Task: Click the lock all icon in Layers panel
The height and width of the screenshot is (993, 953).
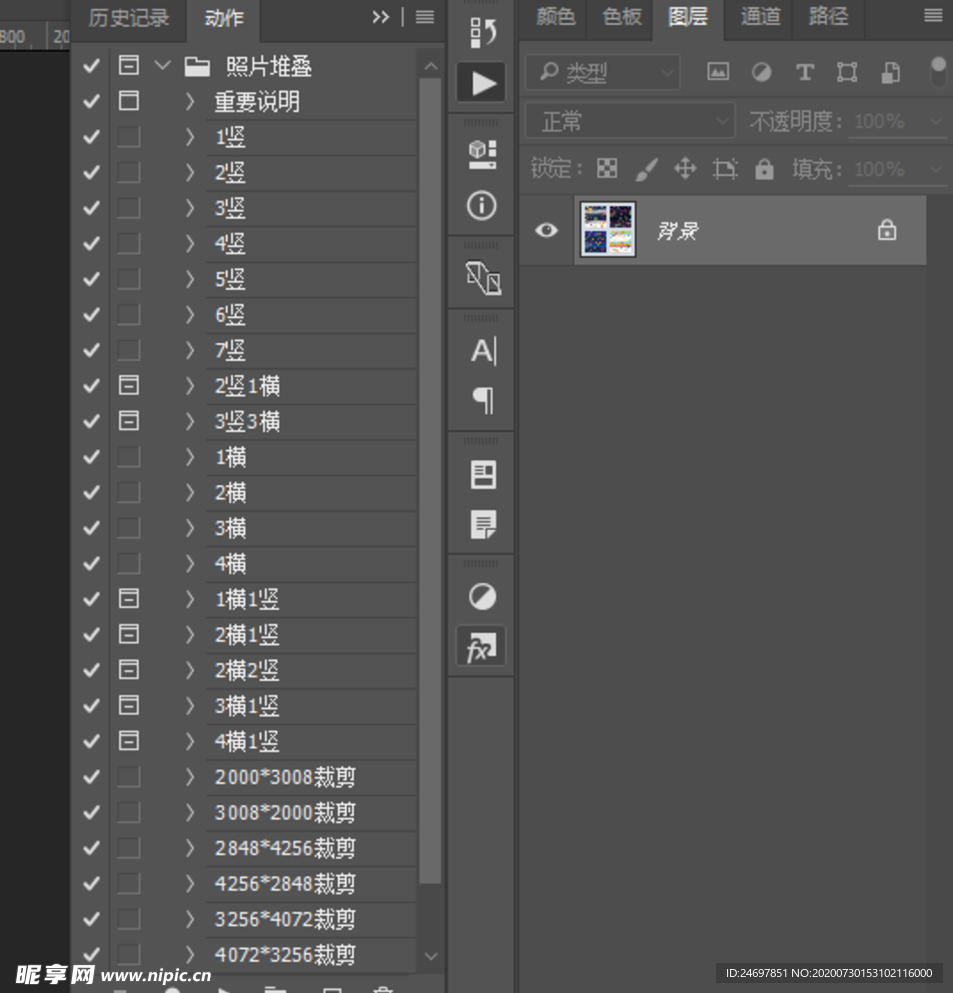Action: click(x=764, y=169)
